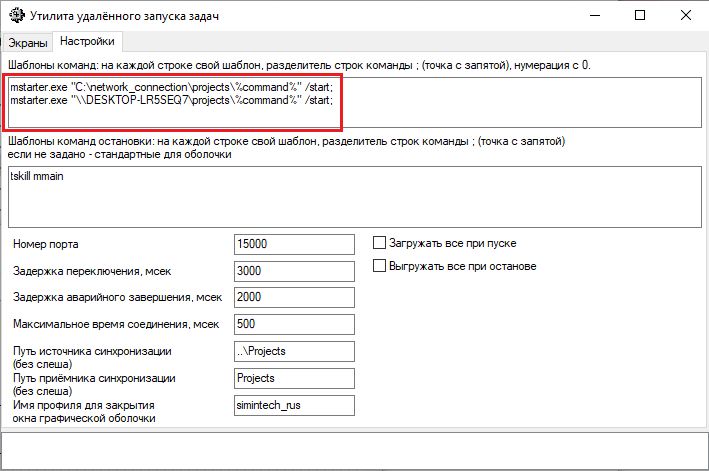Focus the Задержка переключения field

click(x=293, y=271)
